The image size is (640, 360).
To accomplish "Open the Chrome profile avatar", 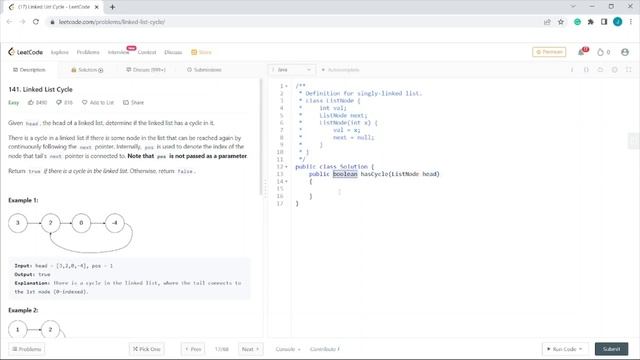I will click(618, 22).
